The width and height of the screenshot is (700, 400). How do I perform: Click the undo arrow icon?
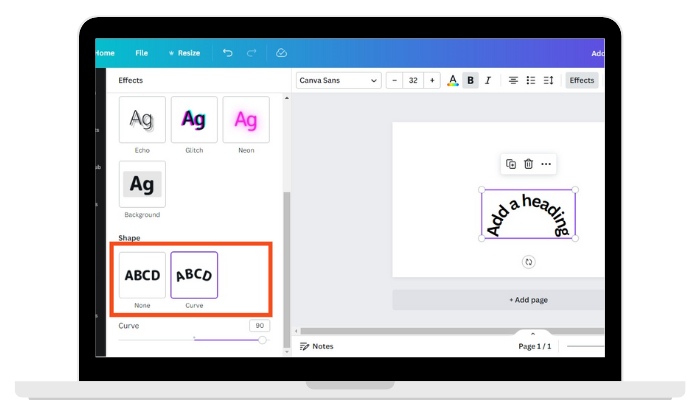coord(228,53)
